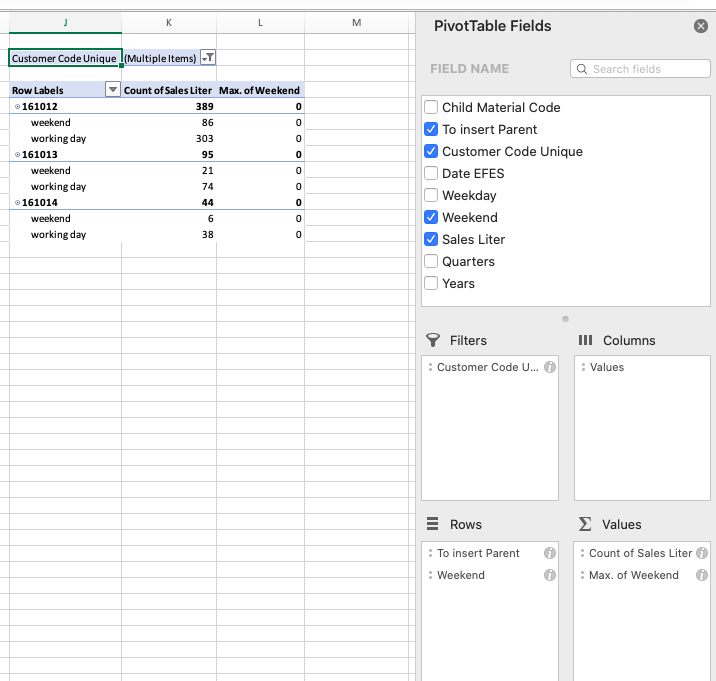Screen dimensions: 716x681
Task: Click the cell with value 86
Action: click(169, 122)
